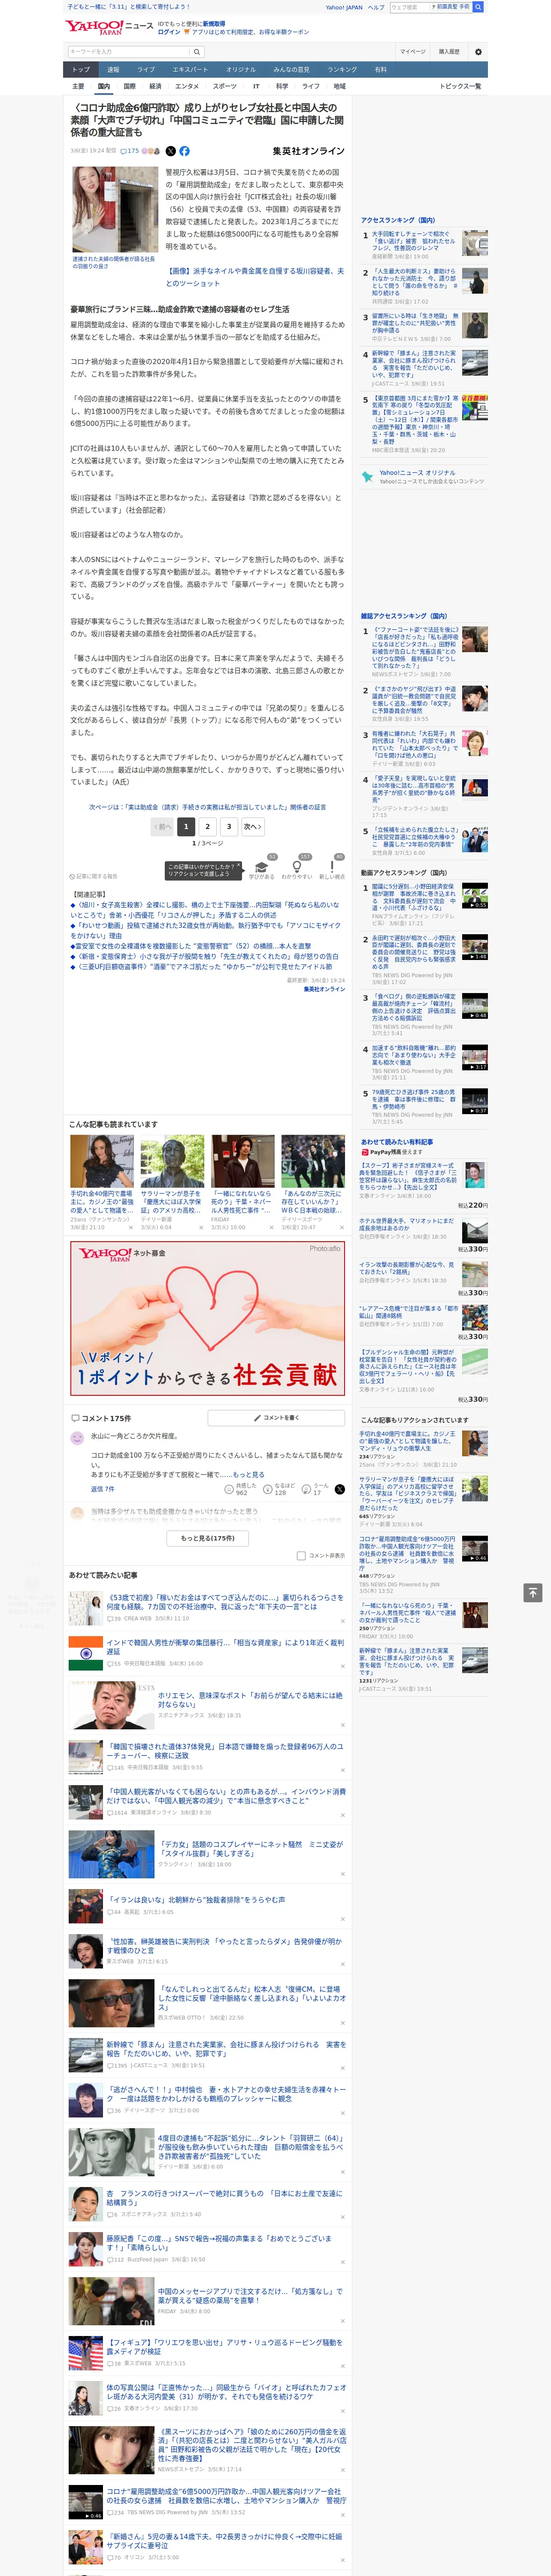Open the ヘルプ link
Screen dimensions: 551x2576
pos(376,7)
